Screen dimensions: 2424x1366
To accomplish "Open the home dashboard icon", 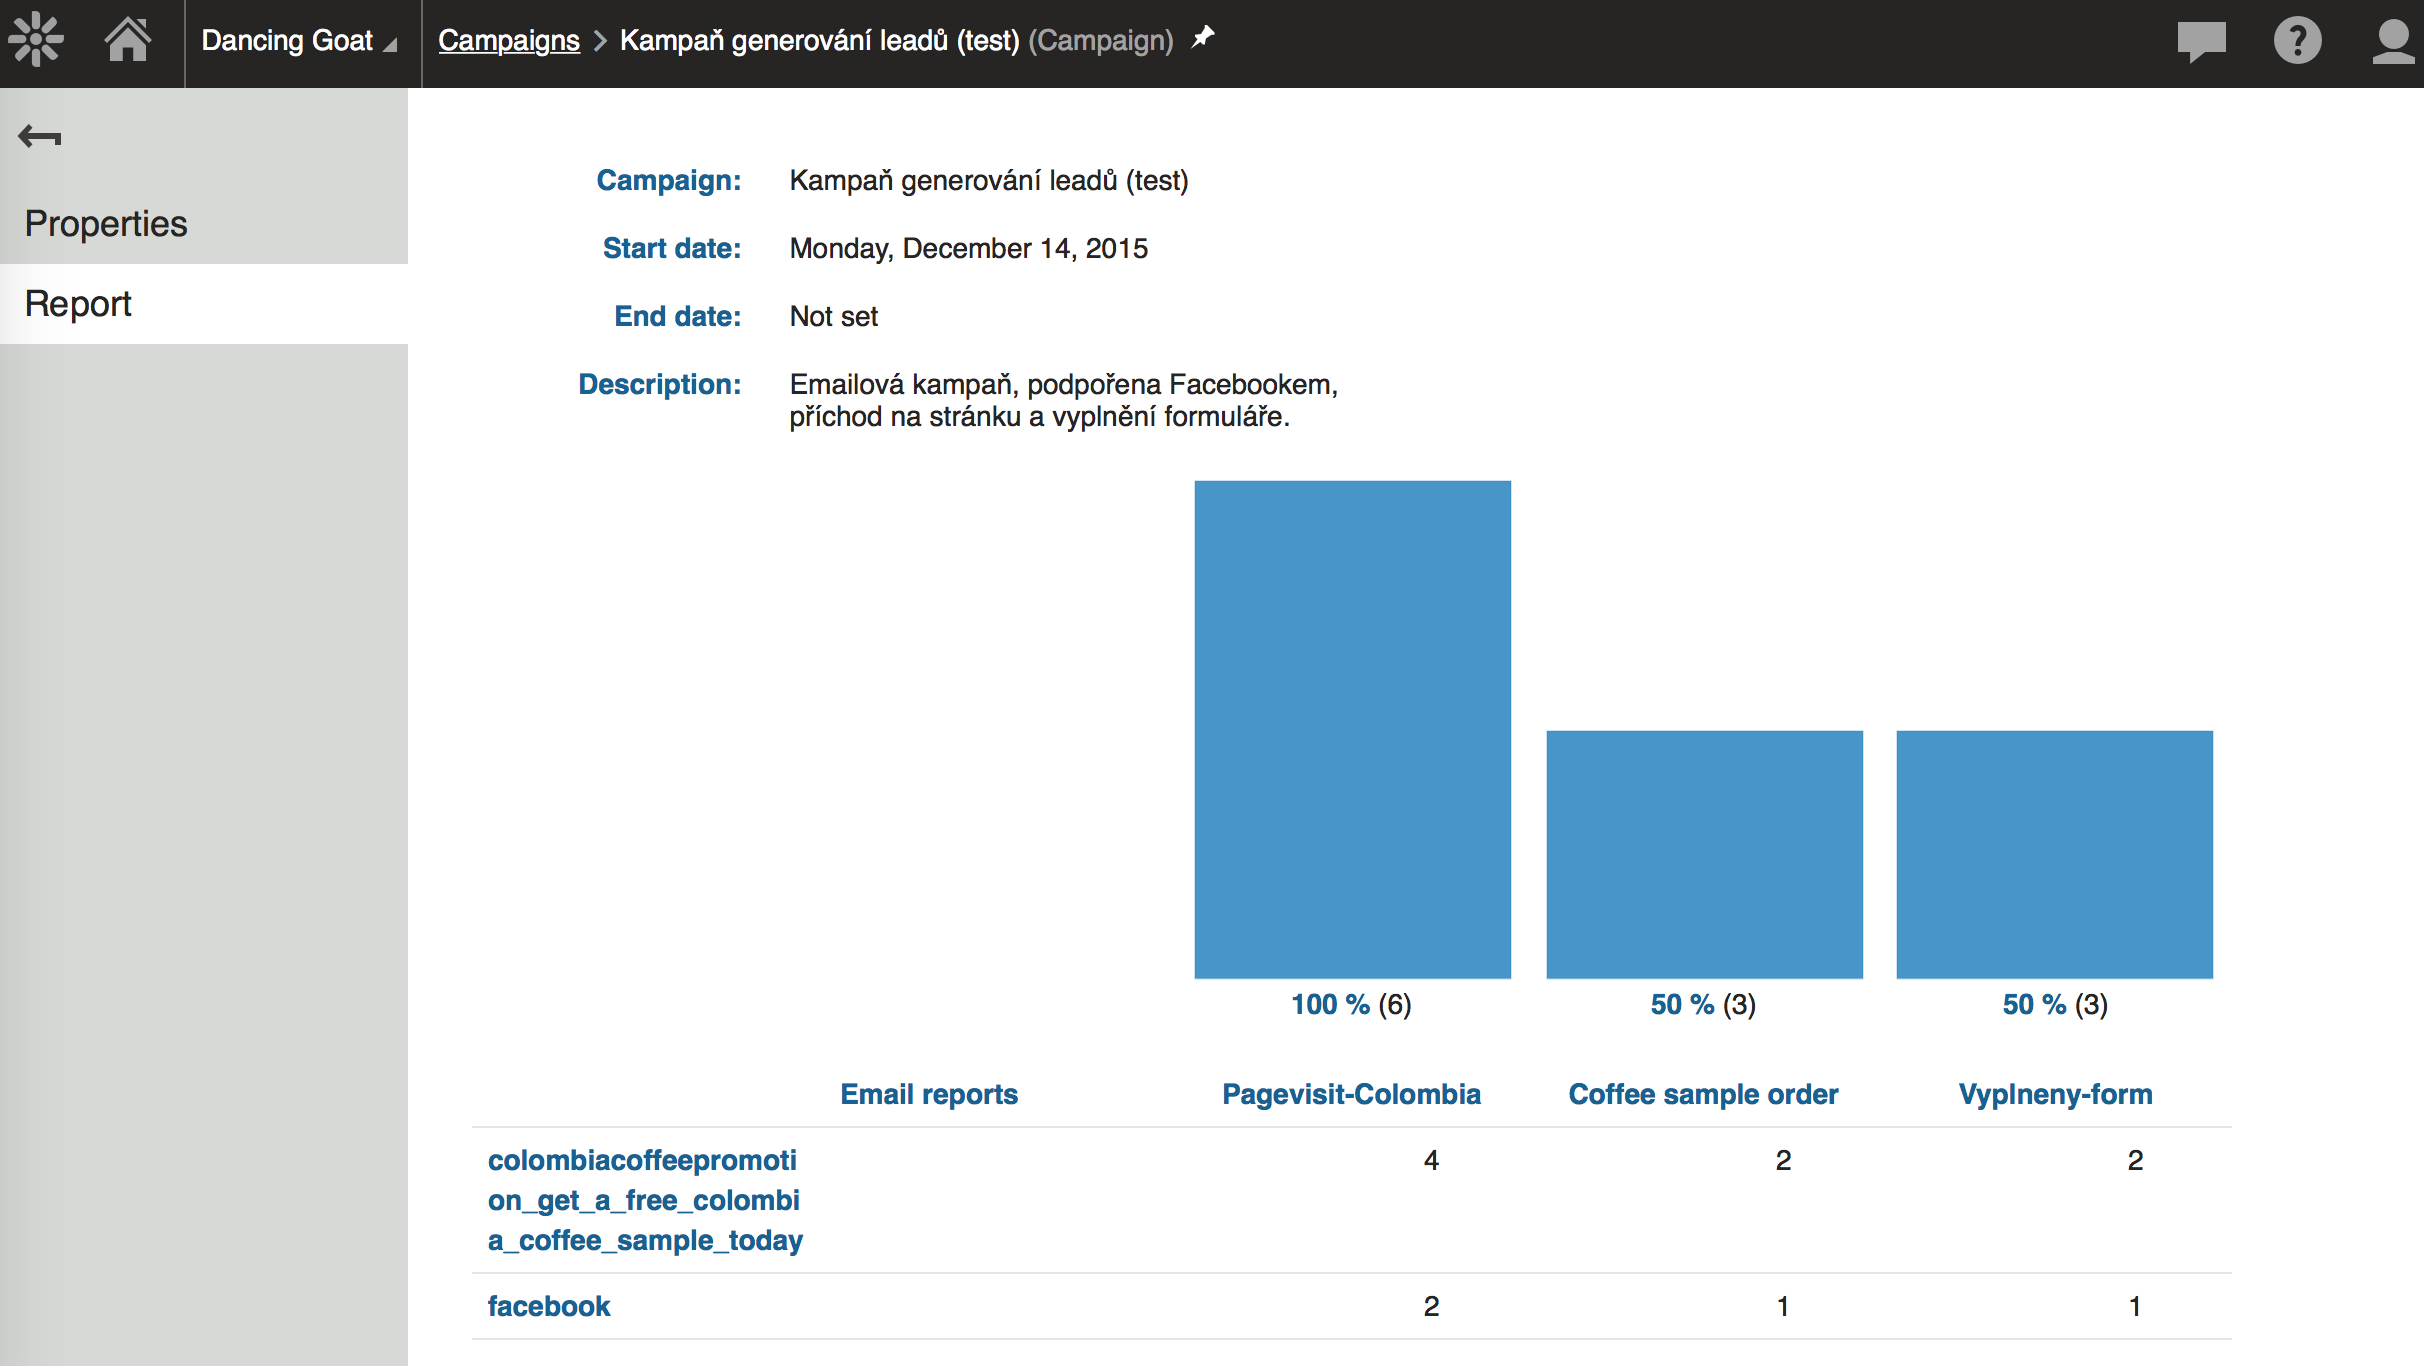I will point(128,40).
